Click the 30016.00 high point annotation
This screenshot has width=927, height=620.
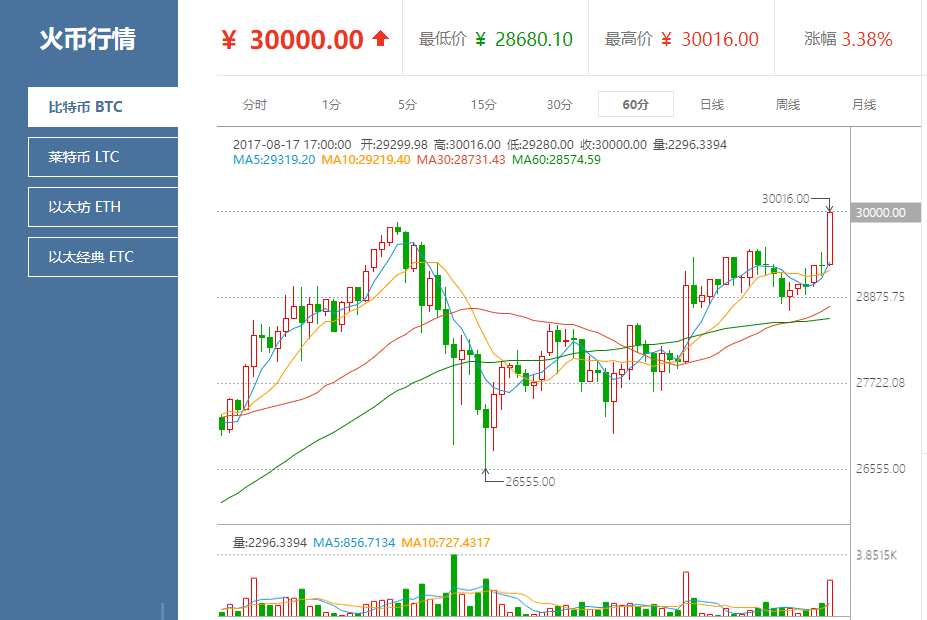(x=785, y=199)
